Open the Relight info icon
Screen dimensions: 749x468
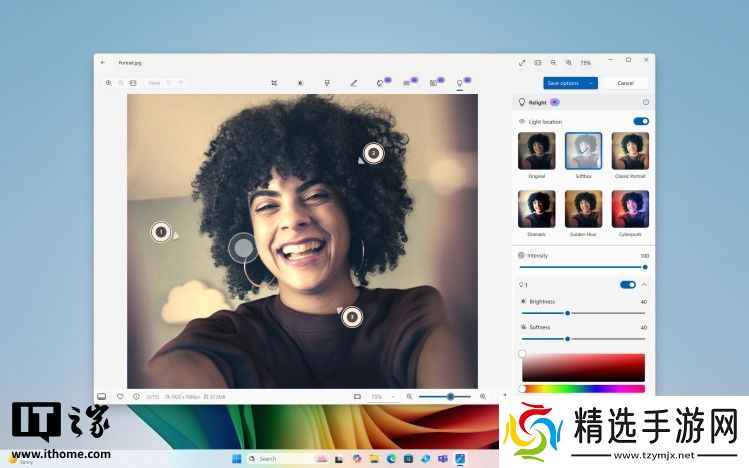click(645, 102)
